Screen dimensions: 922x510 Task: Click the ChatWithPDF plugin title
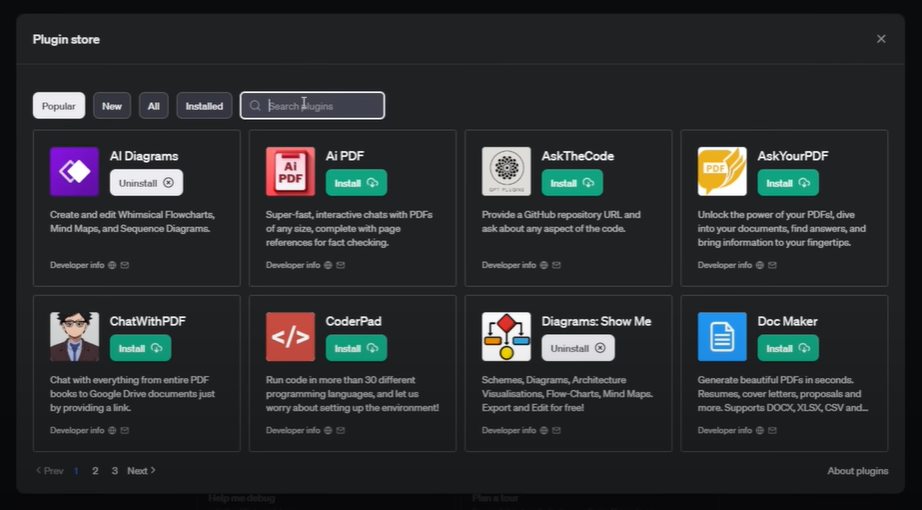[148, 321]
